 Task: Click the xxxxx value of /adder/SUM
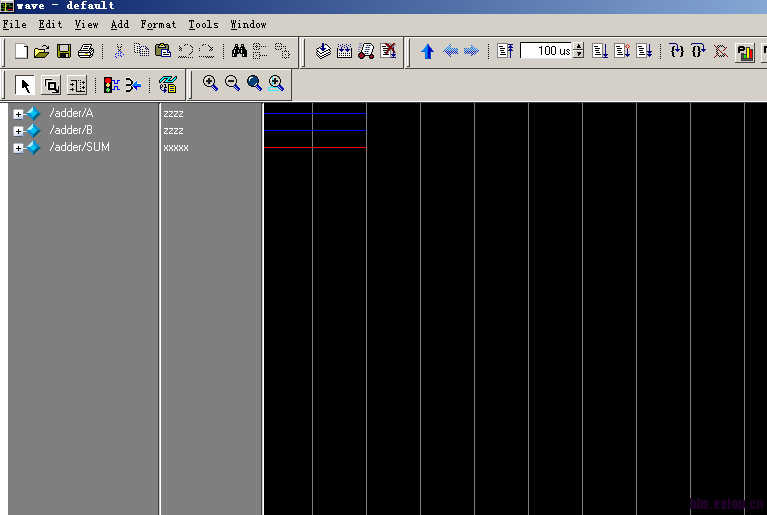176,148
